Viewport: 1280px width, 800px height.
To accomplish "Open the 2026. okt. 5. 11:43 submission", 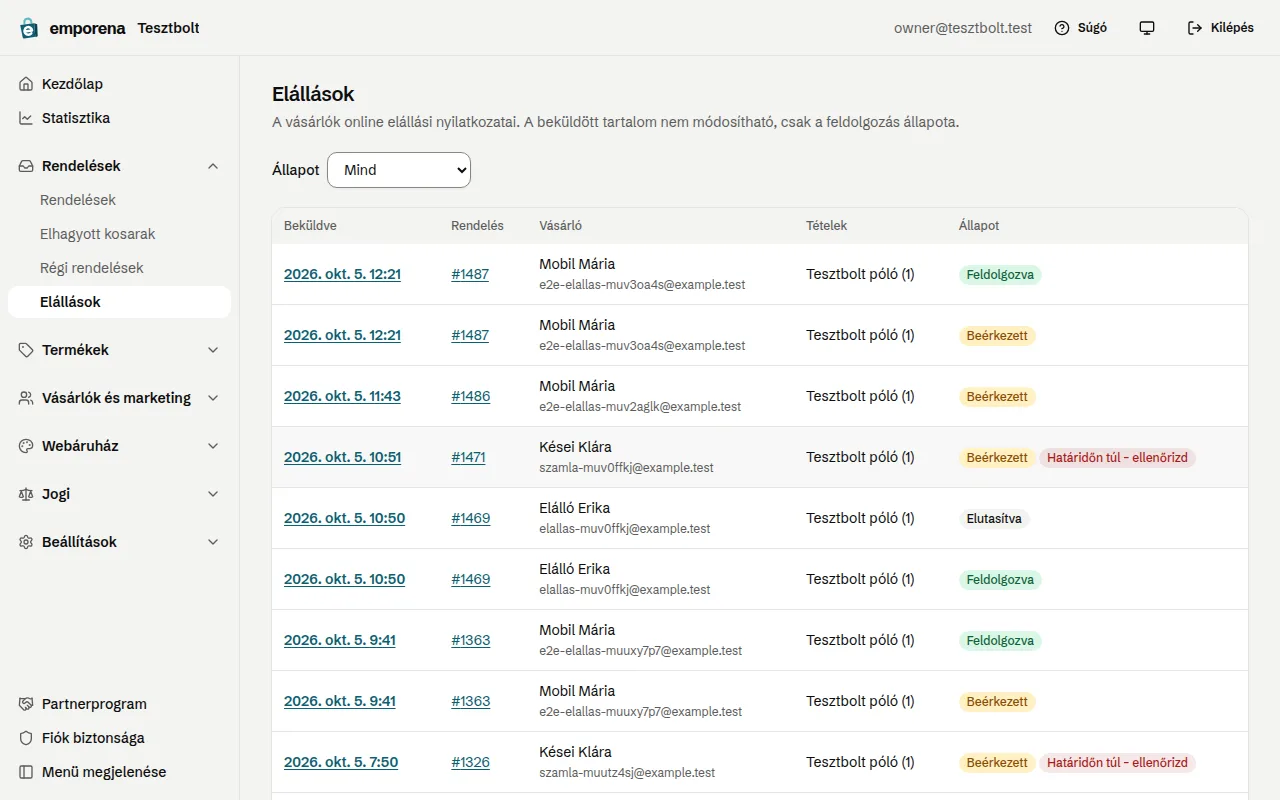I will pos(342,396).
